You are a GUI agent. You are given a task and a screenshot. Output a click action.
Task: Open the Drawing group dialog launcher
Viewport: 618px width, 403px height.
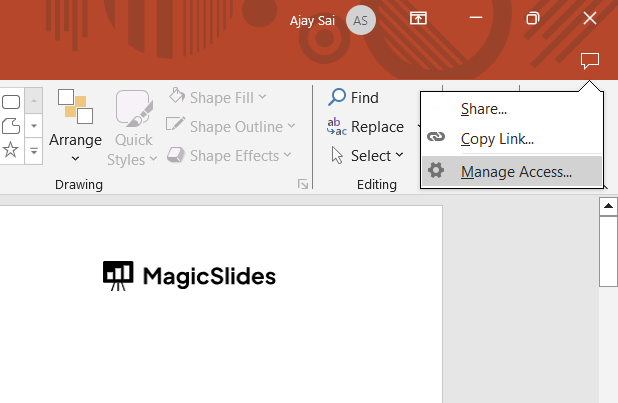302,185
